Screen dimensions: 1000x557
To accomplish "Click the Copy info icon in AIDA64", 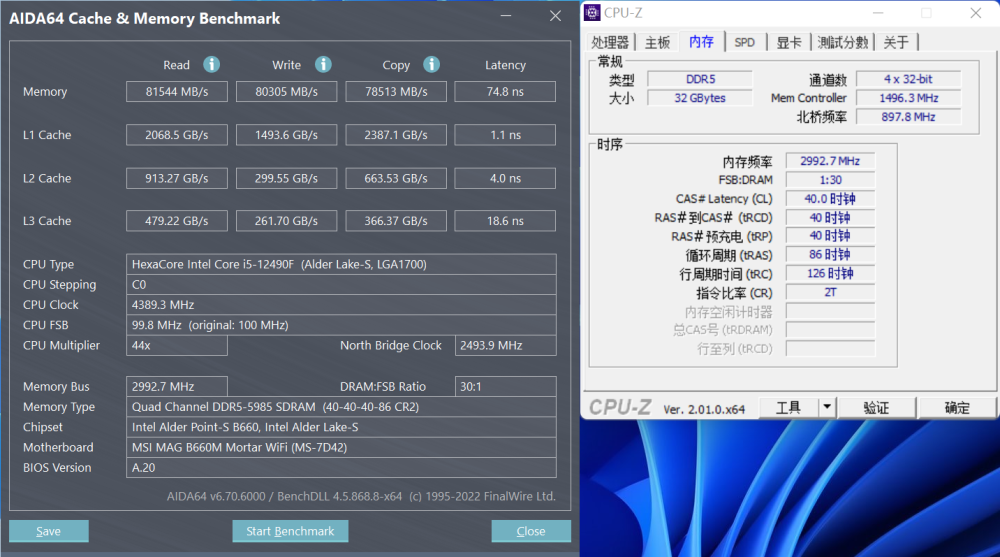I will 432,64.
